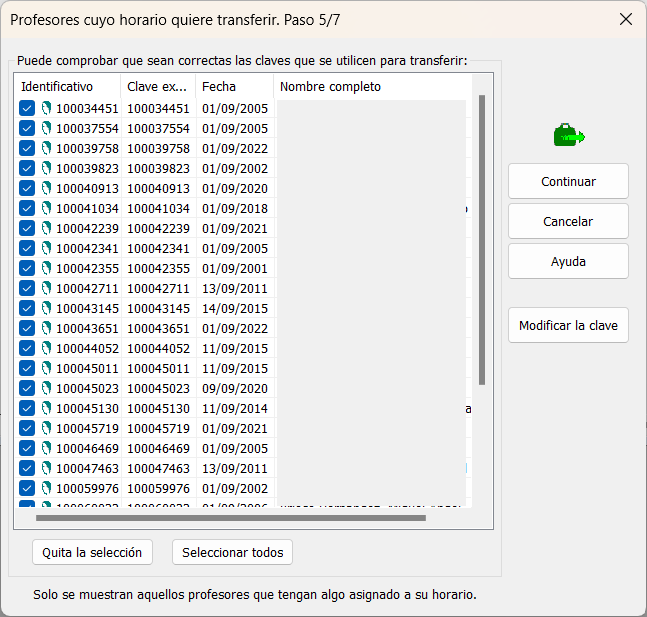Deselect checkbox of 100045130
647x617 pixels.
[x=27, y=409]
